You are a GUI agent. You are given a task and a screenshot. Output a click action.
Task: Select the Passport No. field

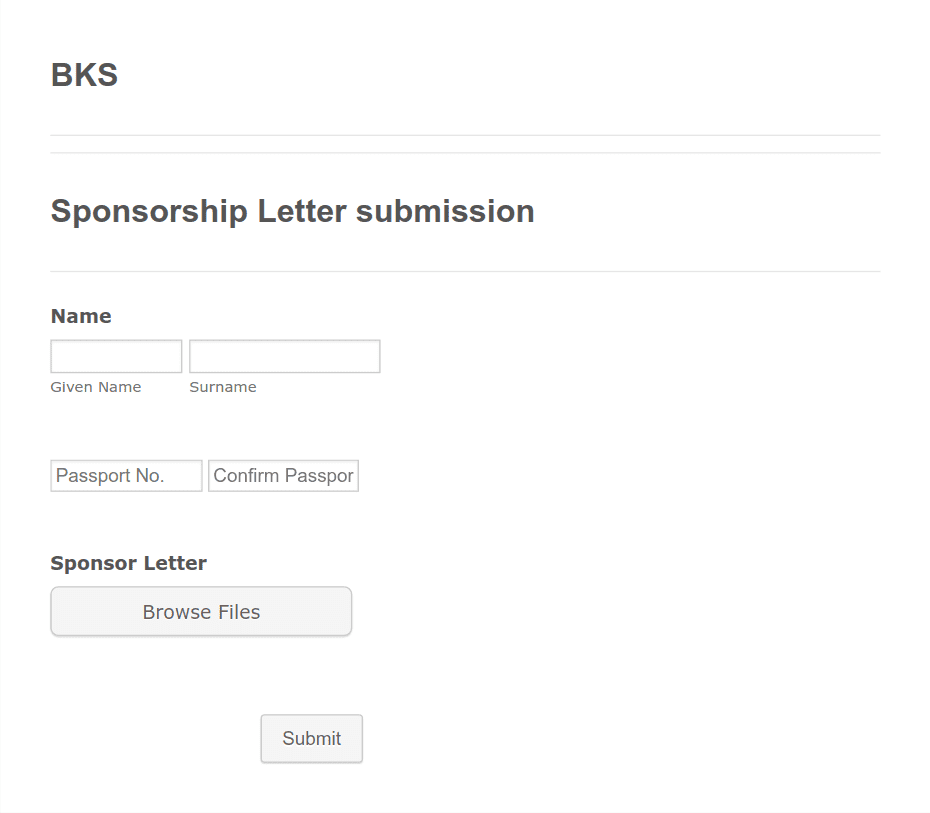point(126,476)
